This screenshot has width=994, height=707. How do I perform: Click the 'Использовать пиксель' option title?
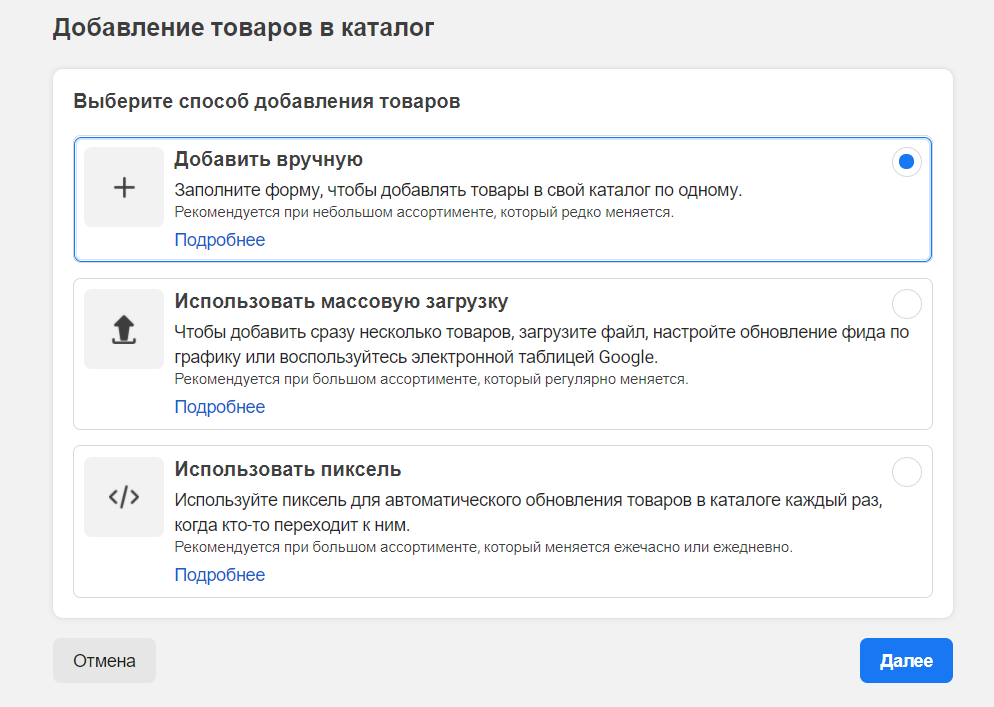(288, 470)
